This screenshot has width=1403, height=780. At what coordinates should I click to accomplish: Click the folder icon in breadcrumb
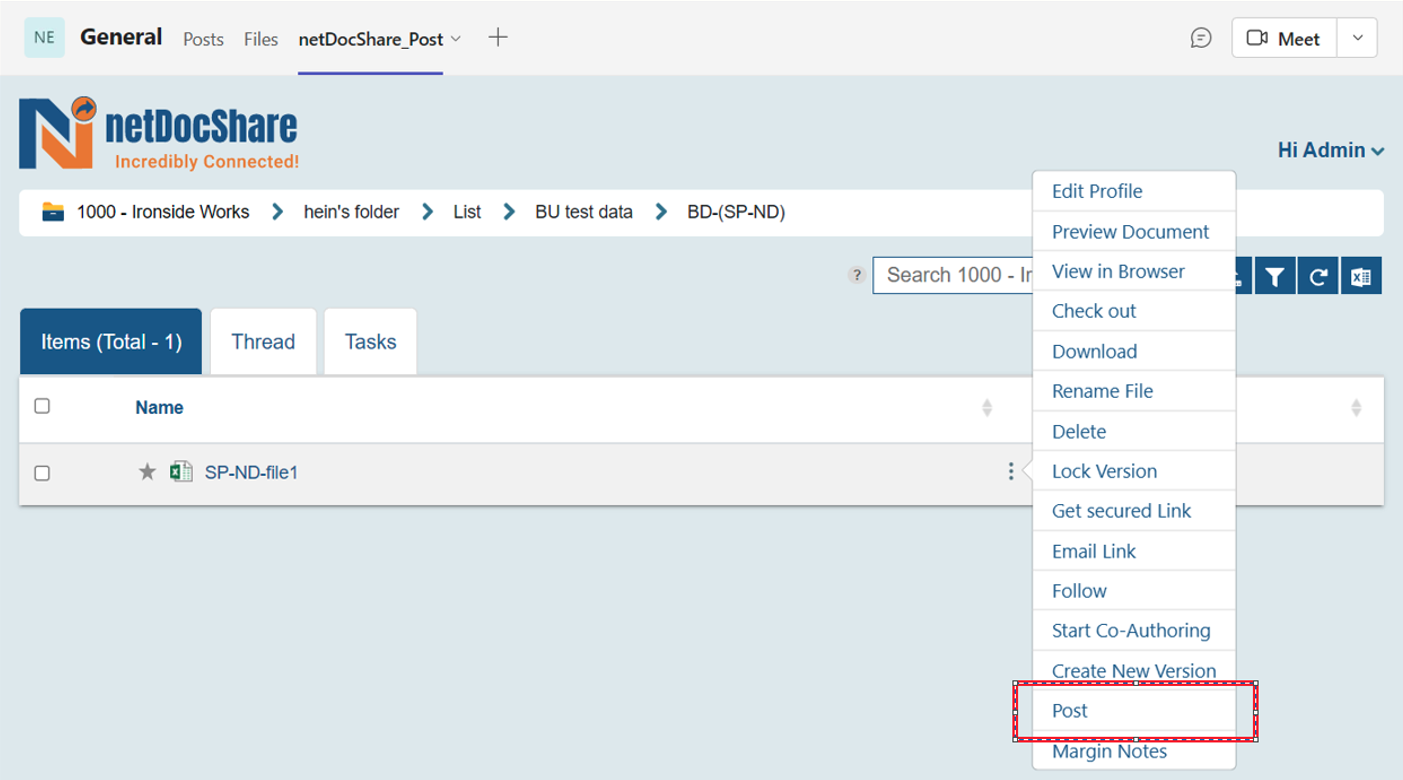point(53,212)
